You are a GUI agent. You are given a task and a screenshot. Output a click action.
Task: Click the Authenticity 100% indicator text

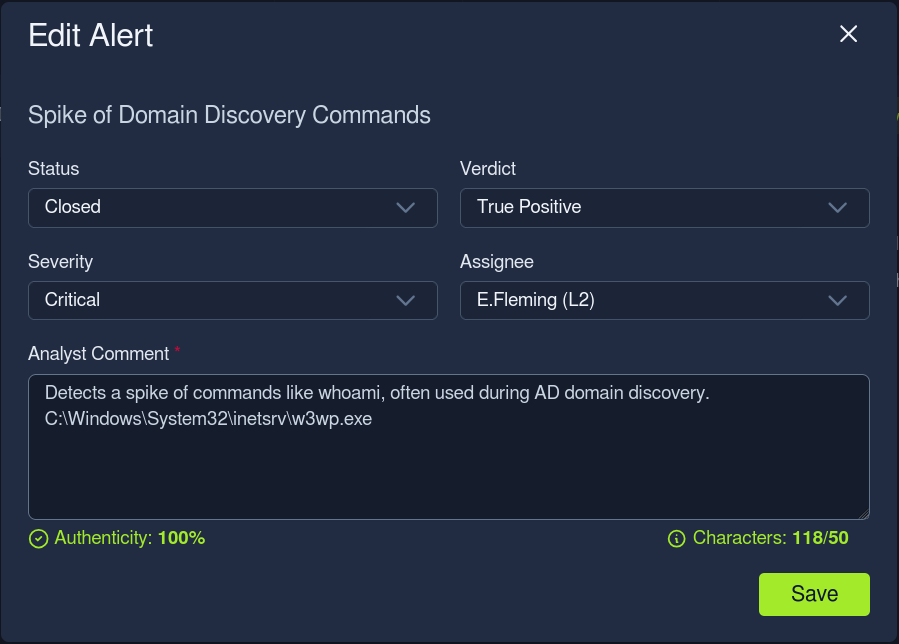click(130, 538)
